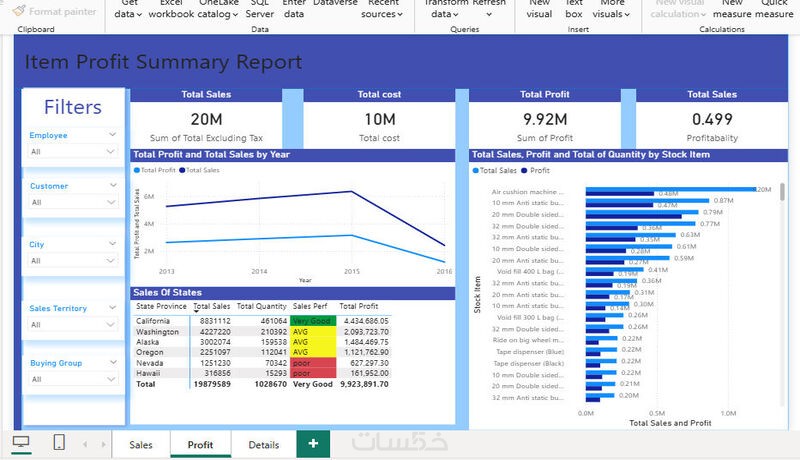Viewport: 800px width, 460px height.
Task: Collapse the Employee slicer header chevron
Action: (113, 135)
